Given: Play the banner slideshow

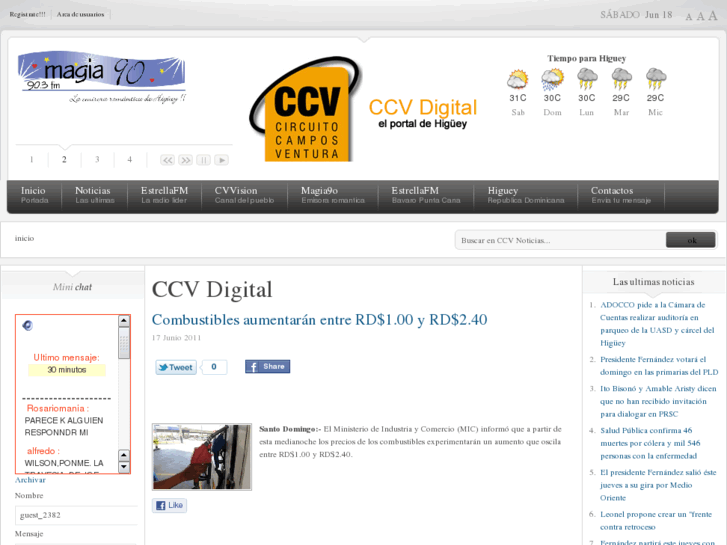Looking at the screenshot, I should click(222, 160).
